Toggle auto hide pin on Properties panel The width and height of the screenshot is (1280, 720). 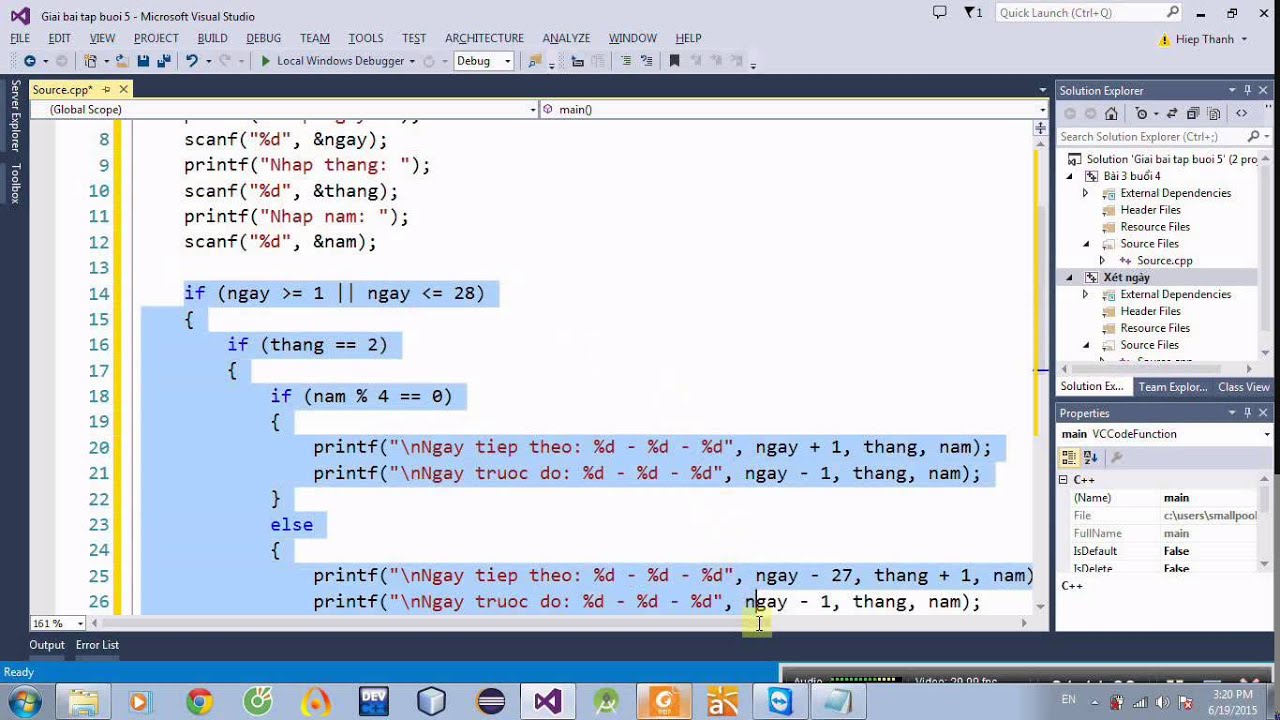click(x=1248, y=413)
